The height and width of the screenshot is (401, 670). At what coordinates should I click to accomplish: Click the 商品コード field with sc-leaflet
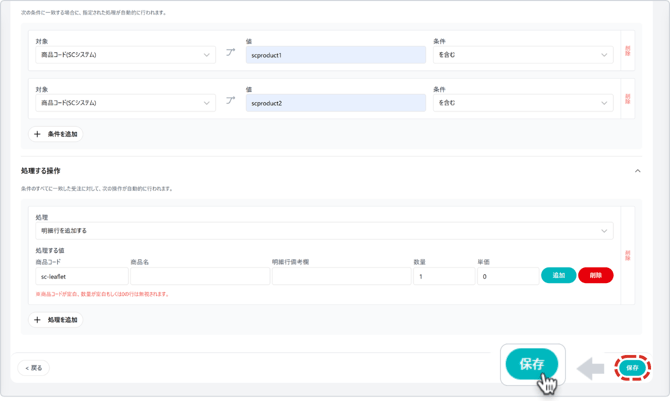click(x=82, y=276)
